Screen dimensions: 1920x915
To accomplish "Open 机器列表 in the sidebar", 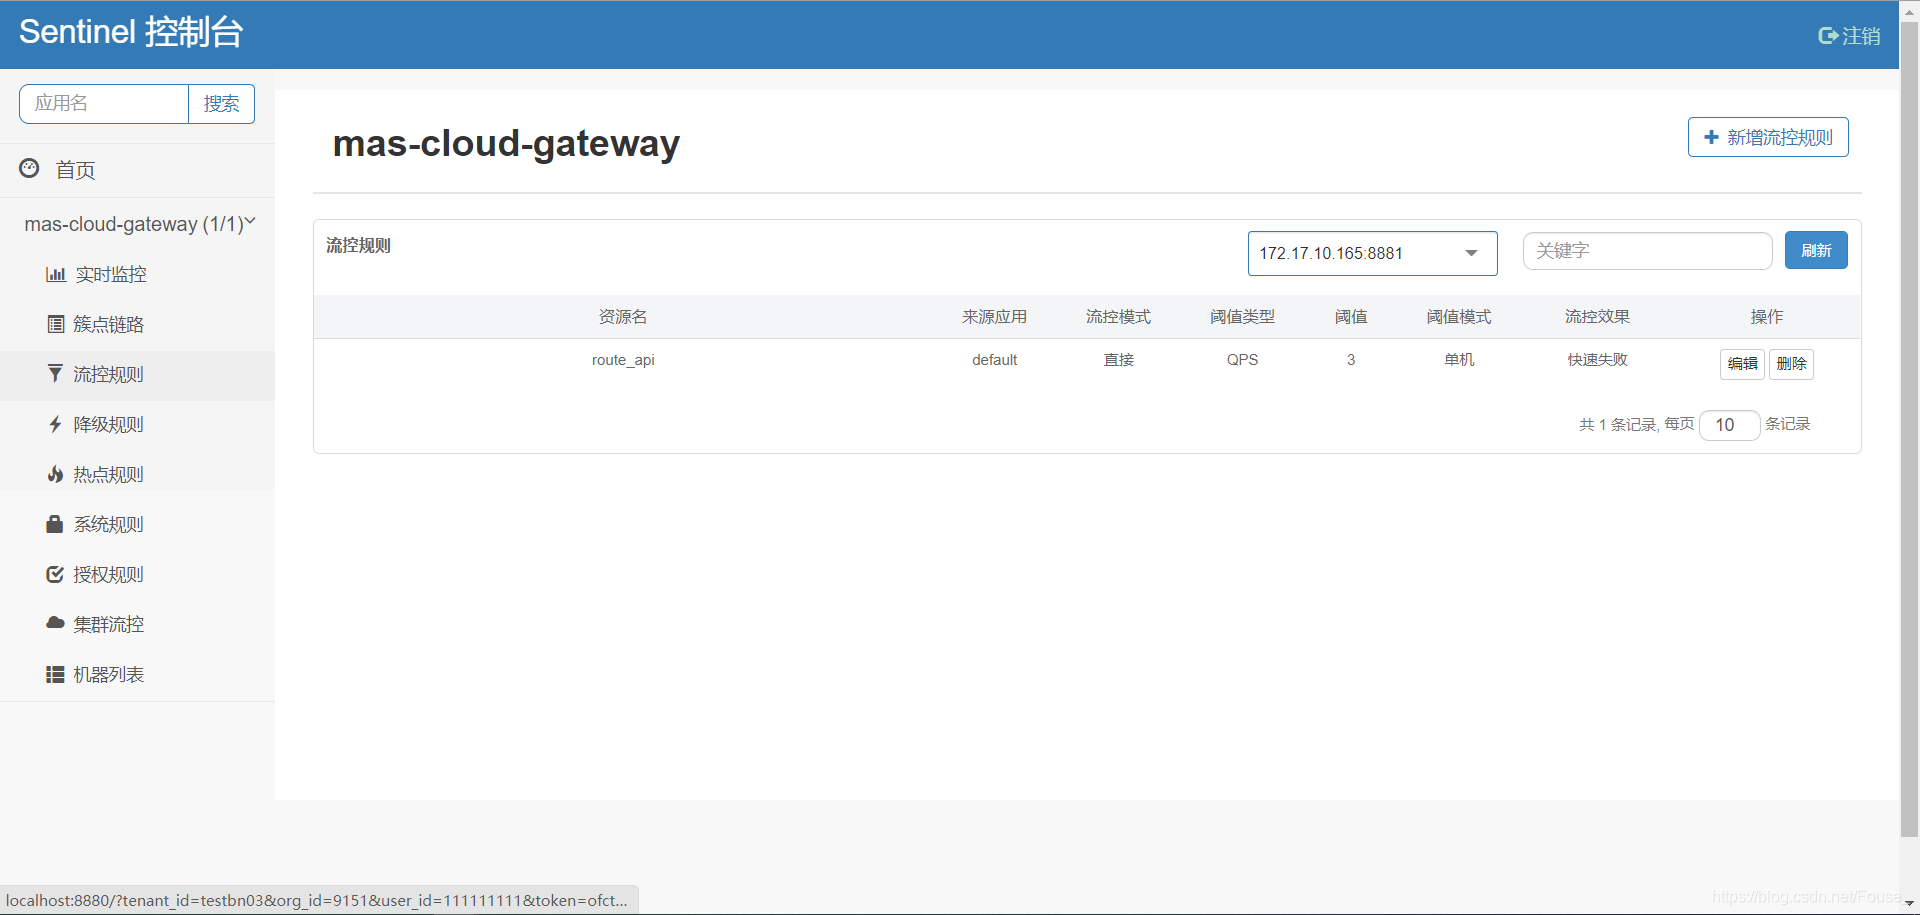I will [137, 674].
